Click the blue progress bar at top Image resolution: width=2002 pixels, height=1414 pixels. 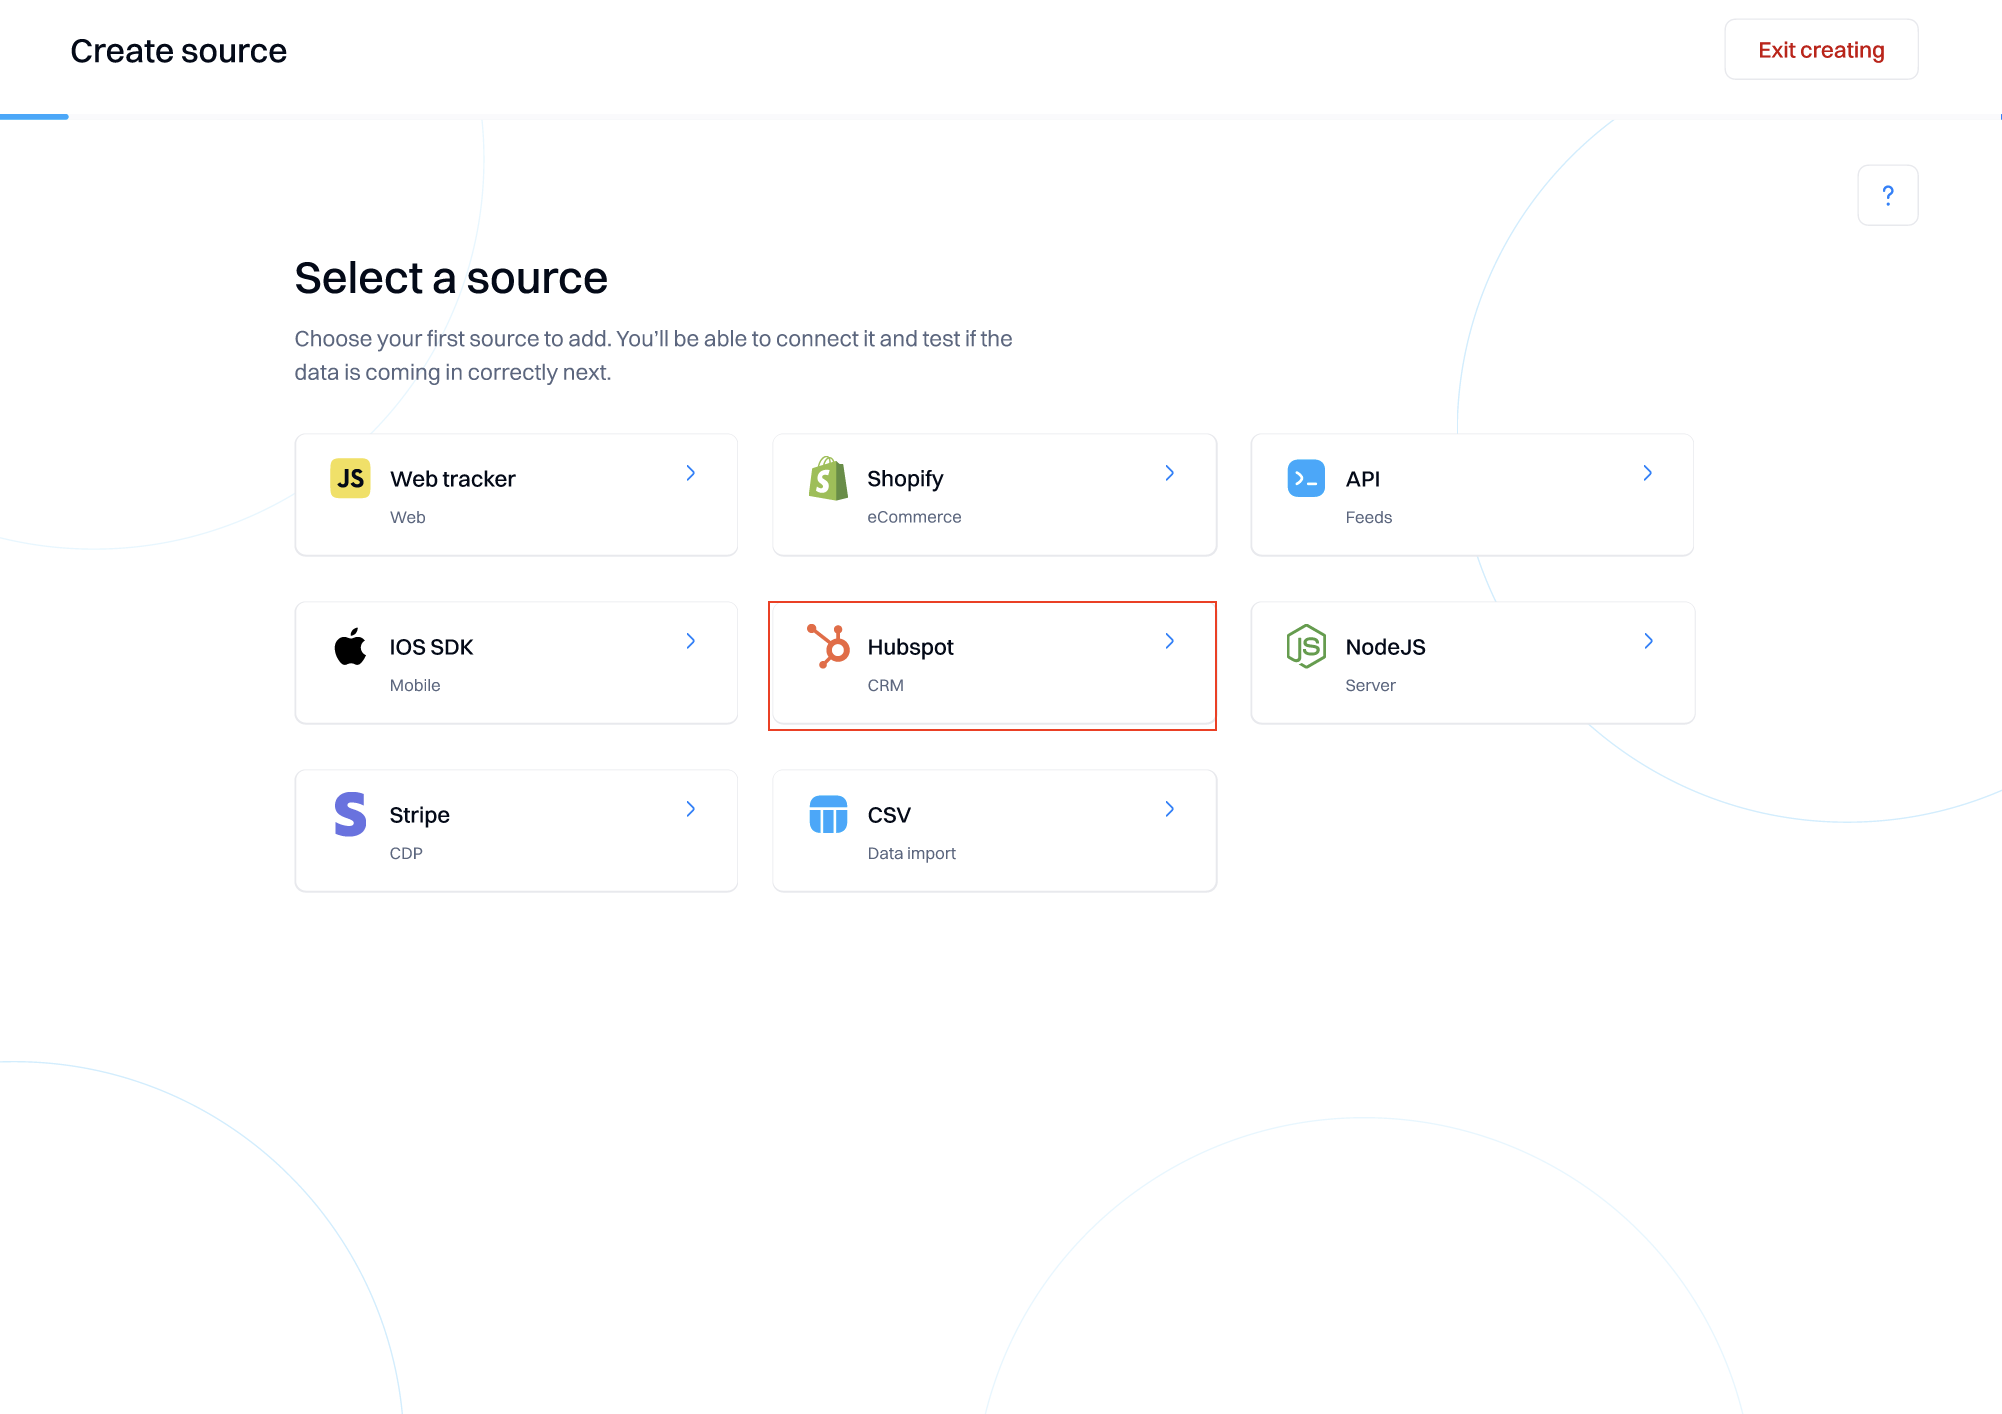(x=34, y=117)
